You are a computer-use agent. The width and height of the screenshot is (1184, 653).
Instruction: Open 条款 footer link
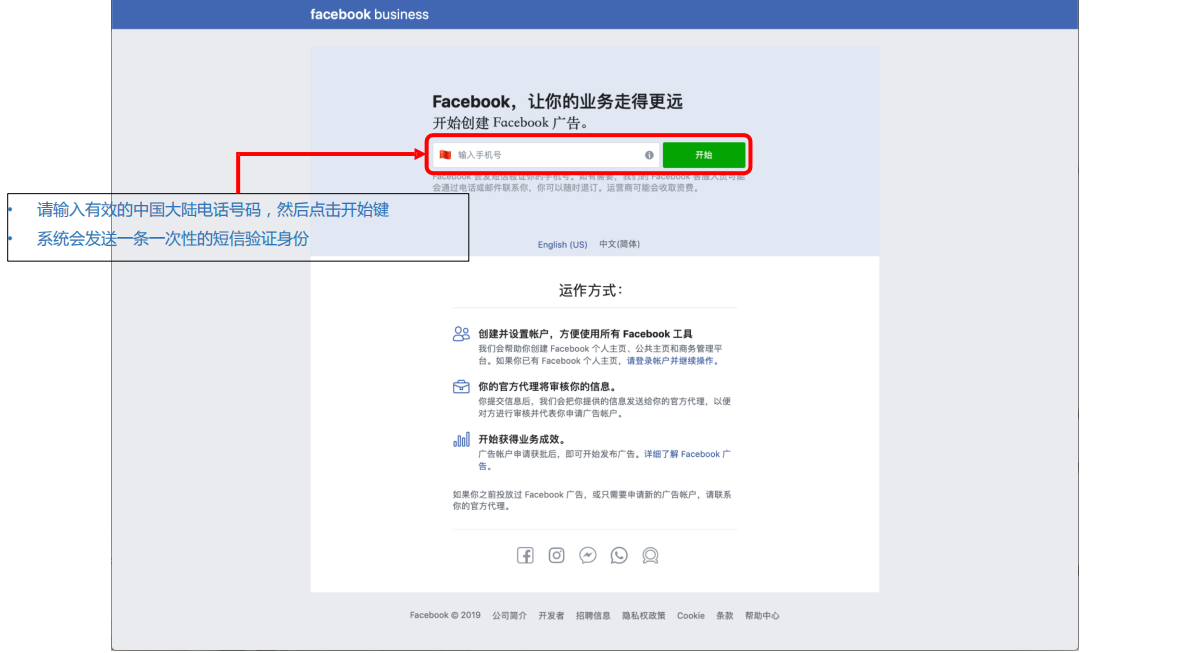click(x=725, y=616)
